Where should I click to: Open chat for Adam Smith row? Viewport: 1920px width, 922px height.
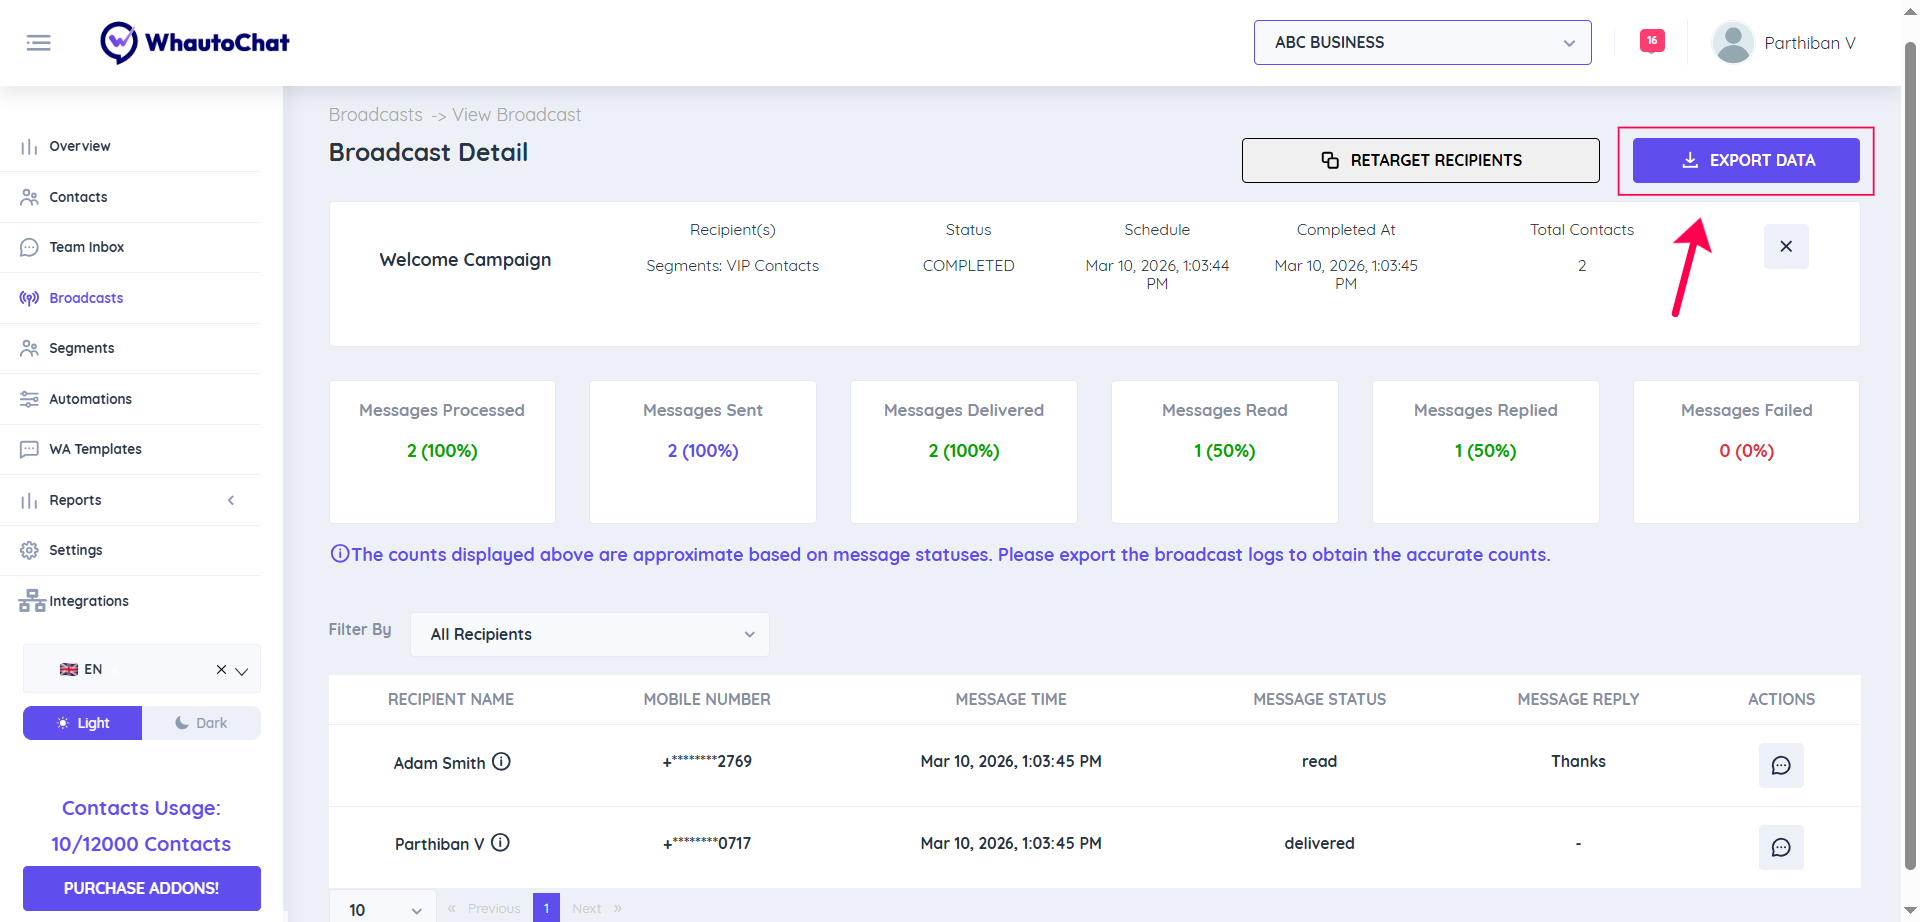(x=1780, y=765)
